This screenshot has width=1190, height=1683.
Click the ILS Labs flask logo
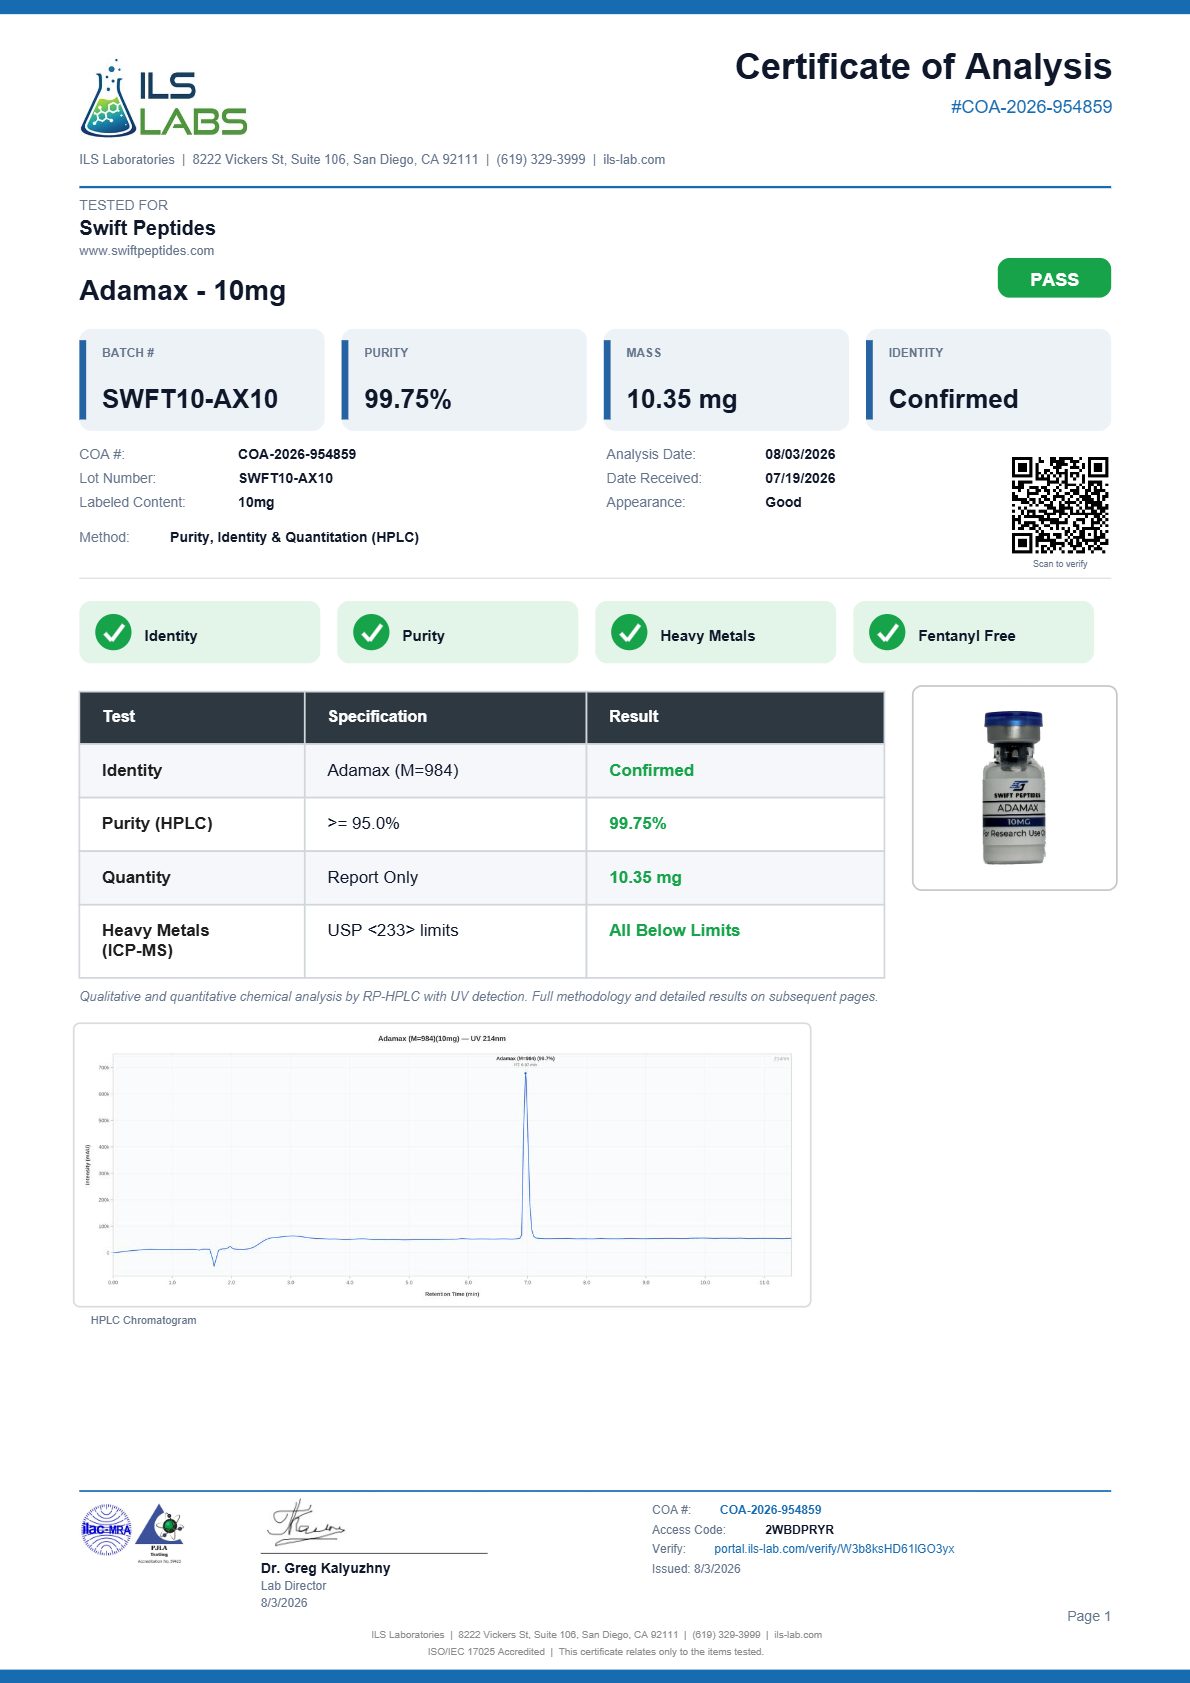click(x=164, y=98)
